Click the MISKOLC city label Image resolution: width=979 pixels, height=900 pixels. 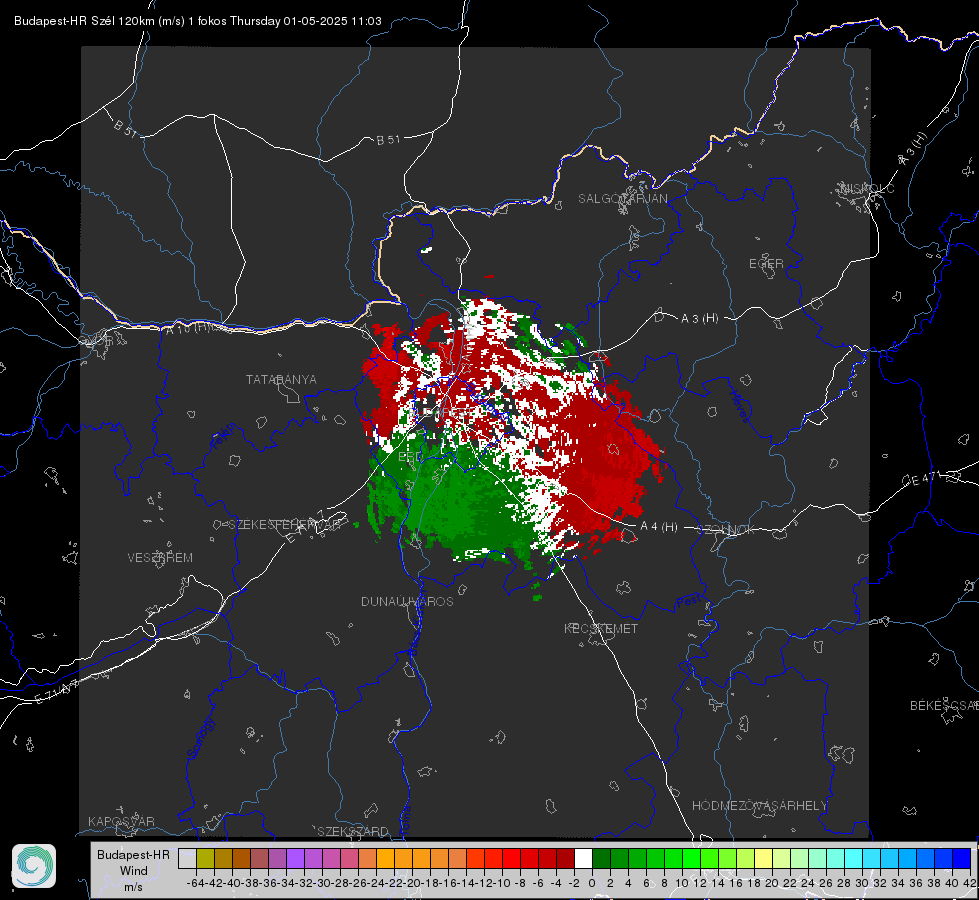868,188
